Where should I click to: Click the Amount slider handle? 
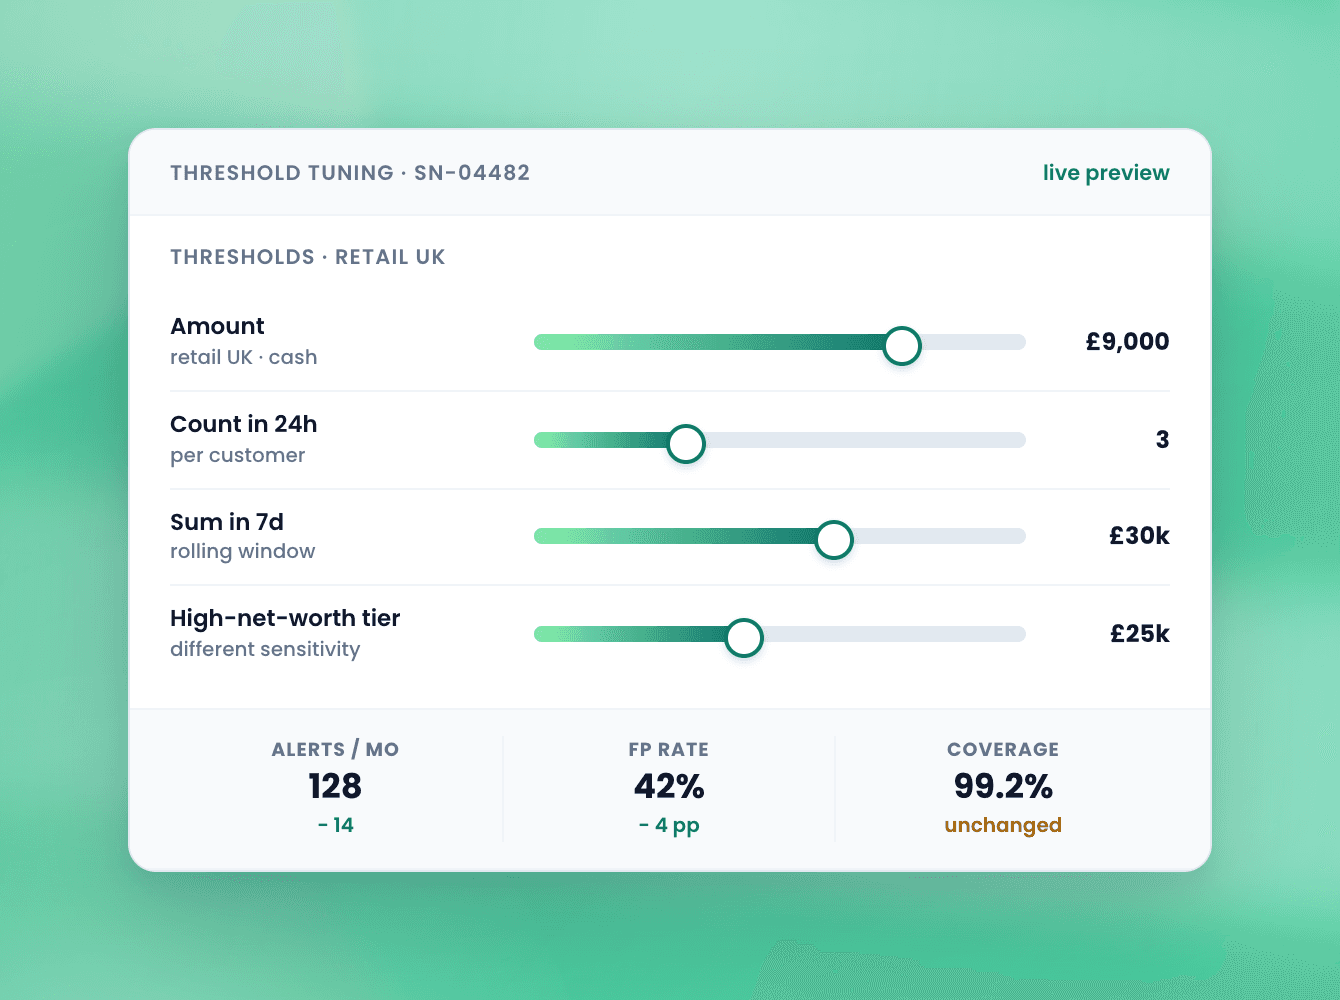(902, 345)
